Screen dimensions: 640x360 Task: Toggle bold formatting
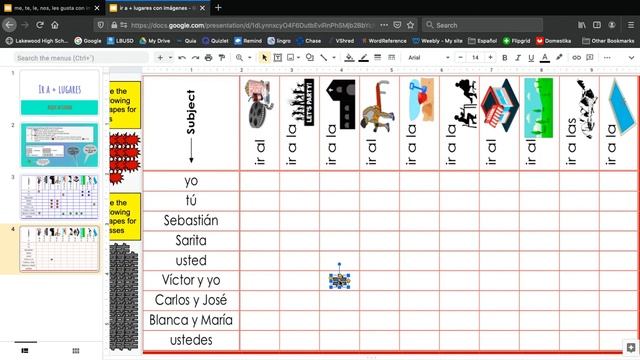click(x=505, y=58)
